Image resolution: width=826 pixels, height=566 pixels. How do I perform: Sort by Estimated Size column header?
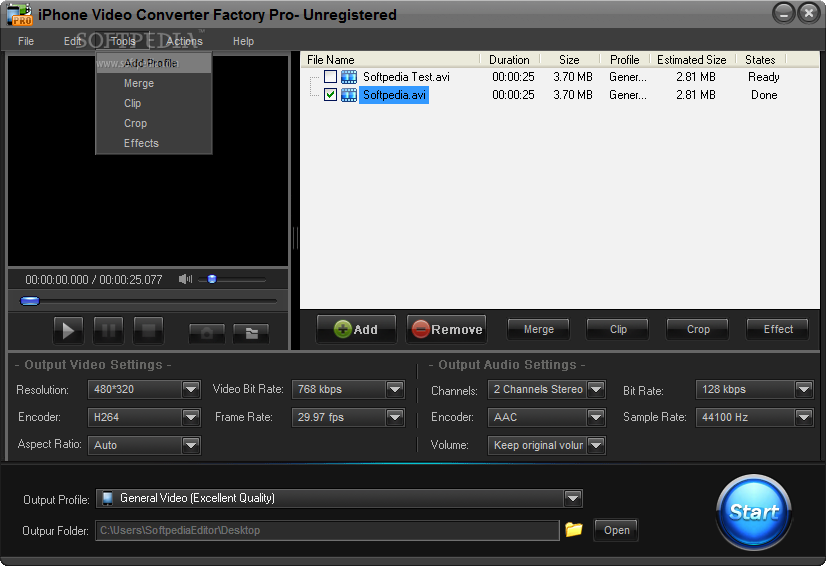tap(692, 60)
